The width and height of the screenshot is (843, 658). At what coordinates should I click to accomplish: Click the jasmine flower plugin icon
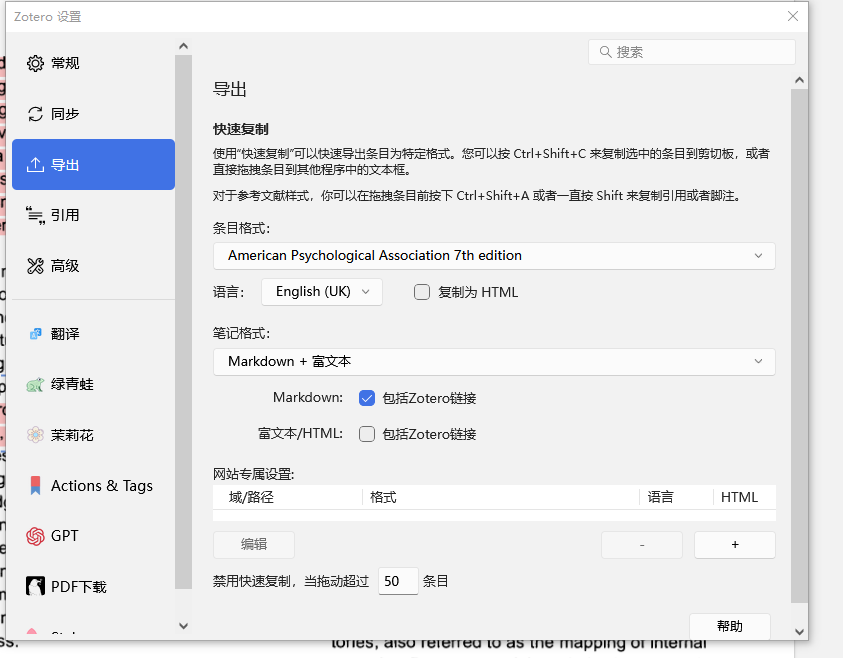(x=35, y=434)
